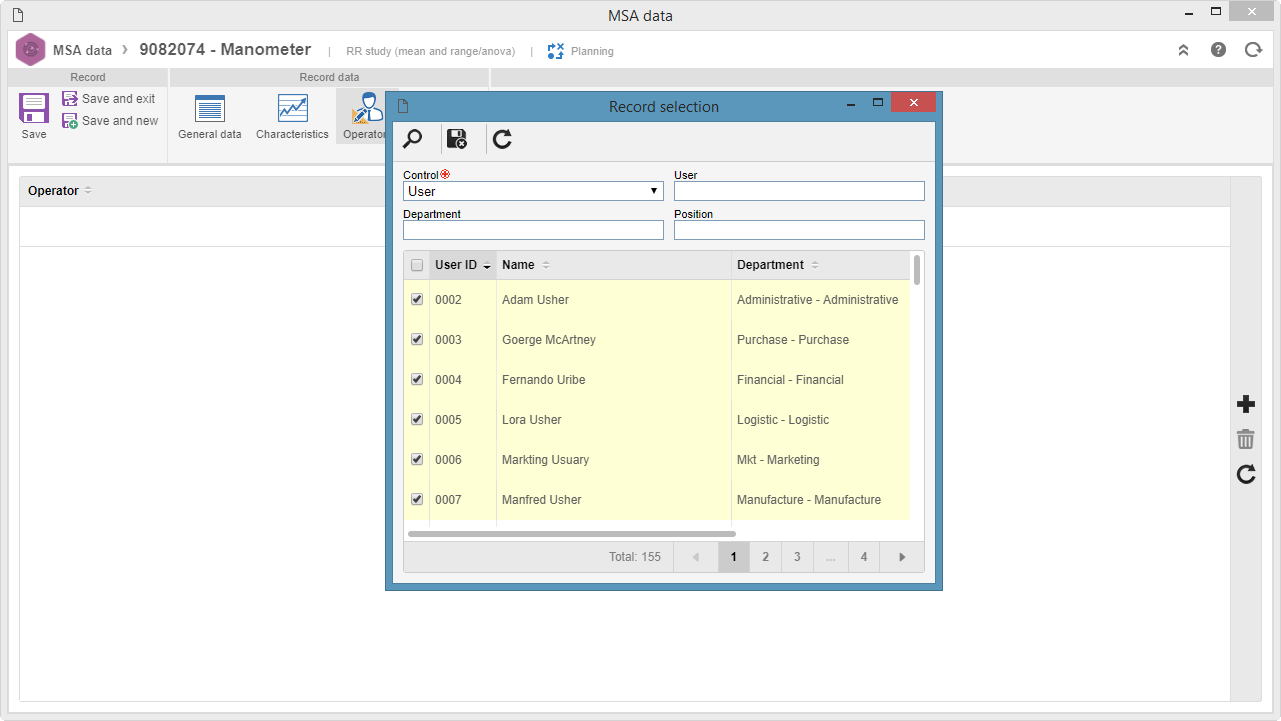Click Save and exit
The width and height of the screenshot is (1281, 721).
[x=109, y=99]
